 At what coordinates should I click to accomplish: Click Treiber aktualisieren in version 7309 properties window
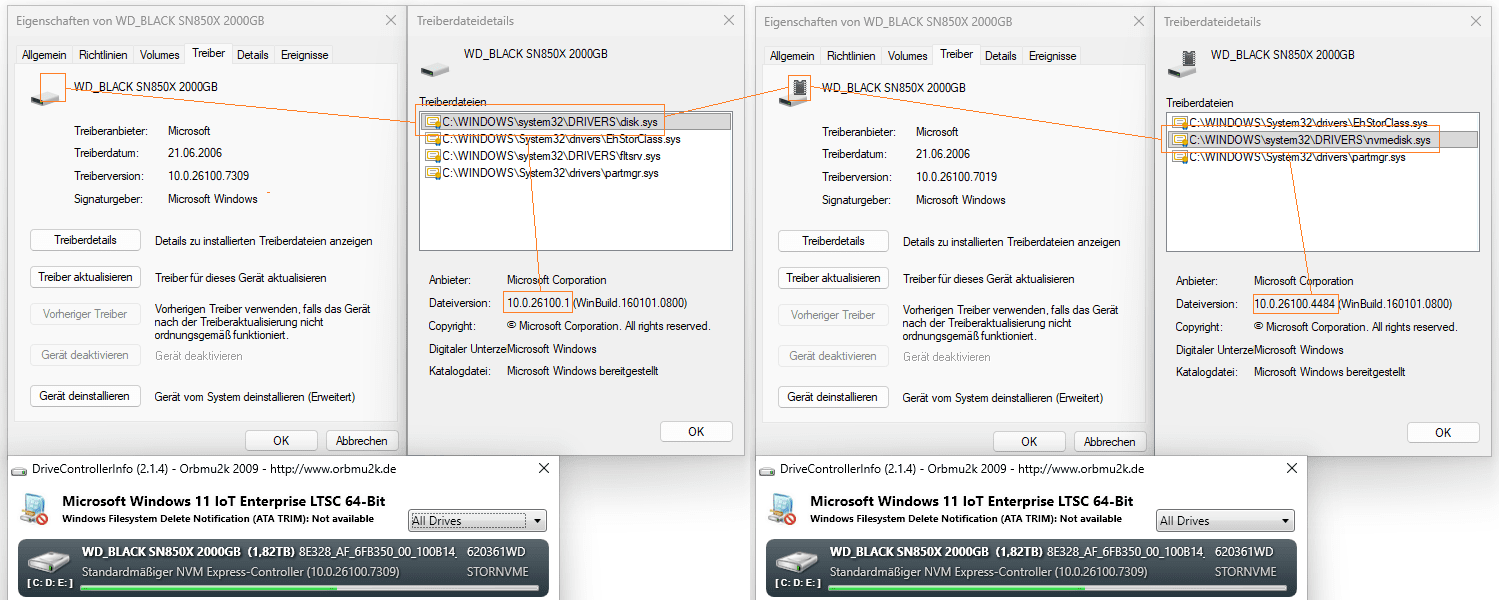tap(85, 277)
